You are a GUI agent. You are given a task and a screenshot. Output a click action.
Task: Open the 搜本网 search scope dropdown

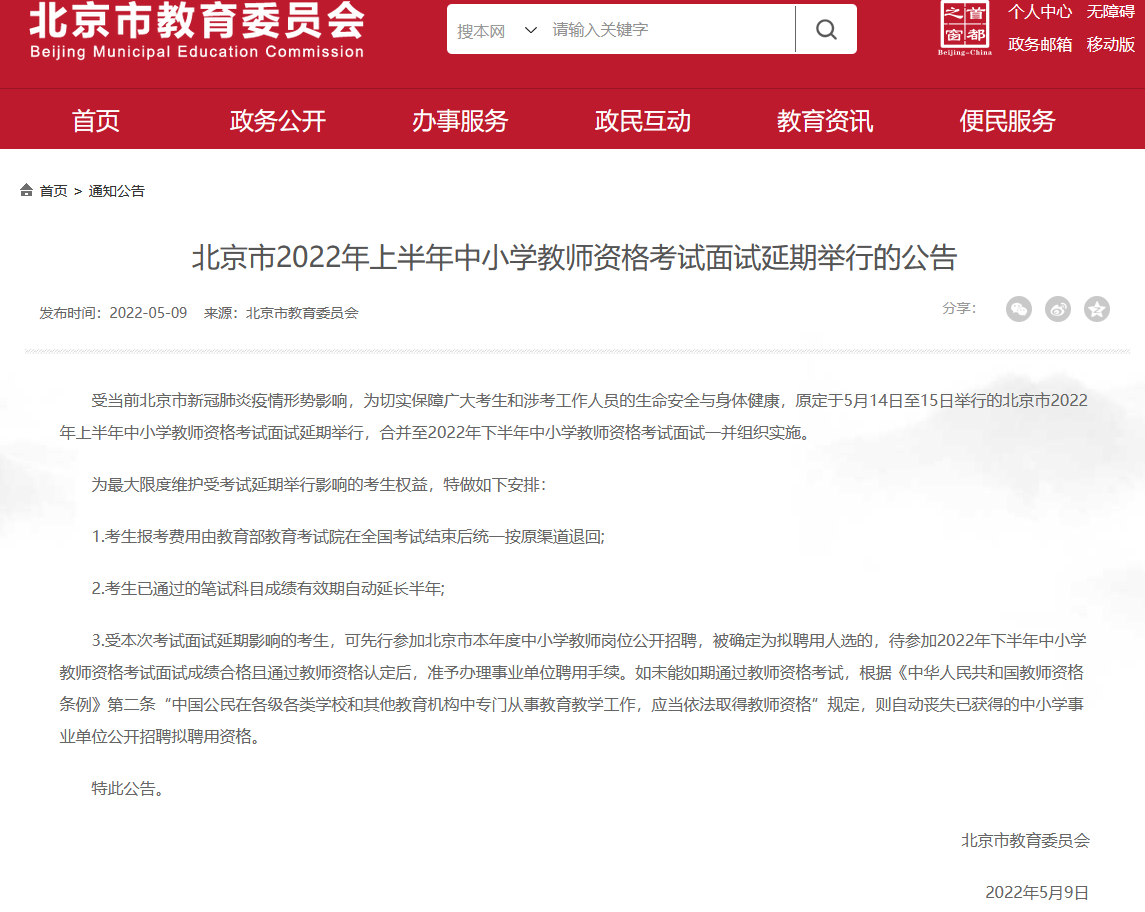tap(497, 30)
